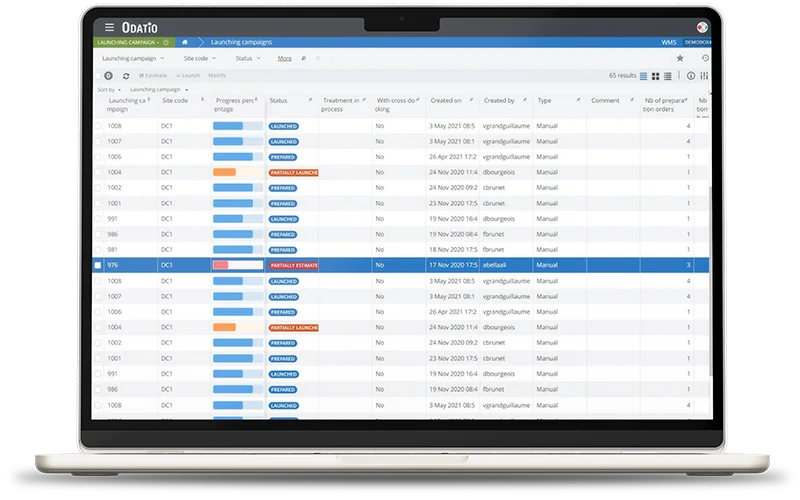Change the Launching campaign sort field dropdown
This screenshot has width=800, height=500.
click(159, 90)
